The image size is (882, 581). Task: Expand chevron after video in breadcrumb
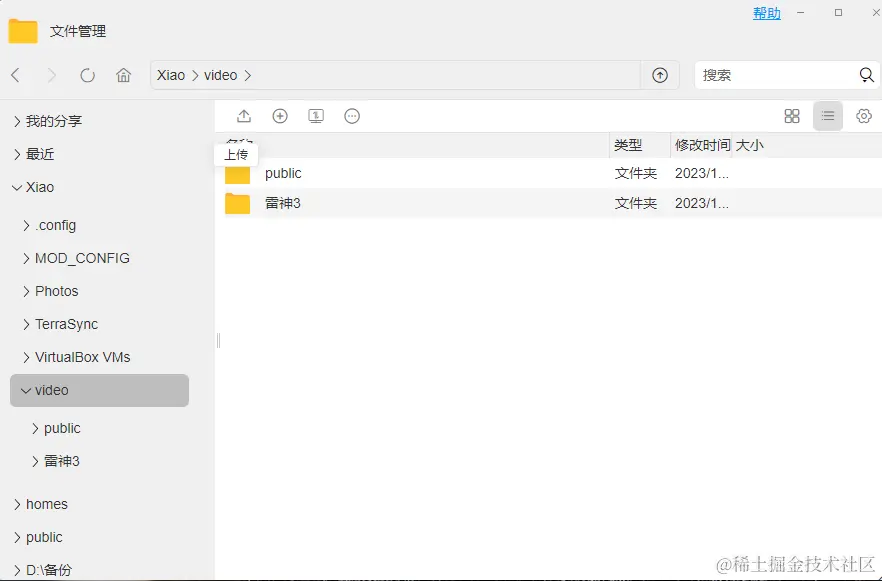pos(248,75)
